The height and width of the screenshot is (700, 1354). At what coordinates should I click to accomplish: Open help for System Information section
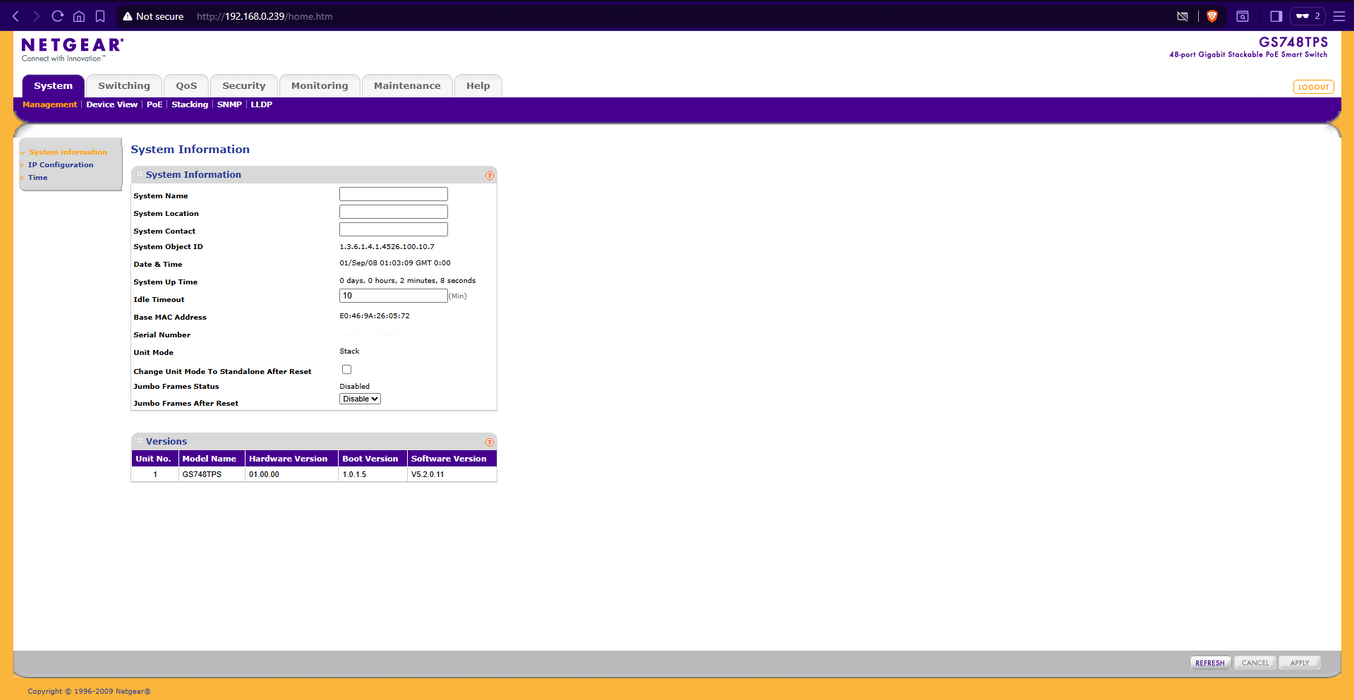tap(489, 175)
